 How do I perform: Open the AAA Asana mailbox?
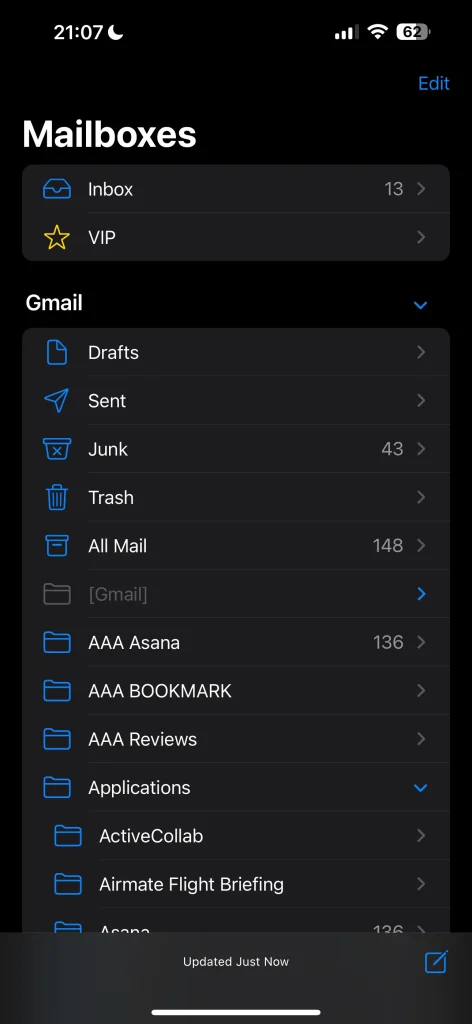(x=236, y=643)
